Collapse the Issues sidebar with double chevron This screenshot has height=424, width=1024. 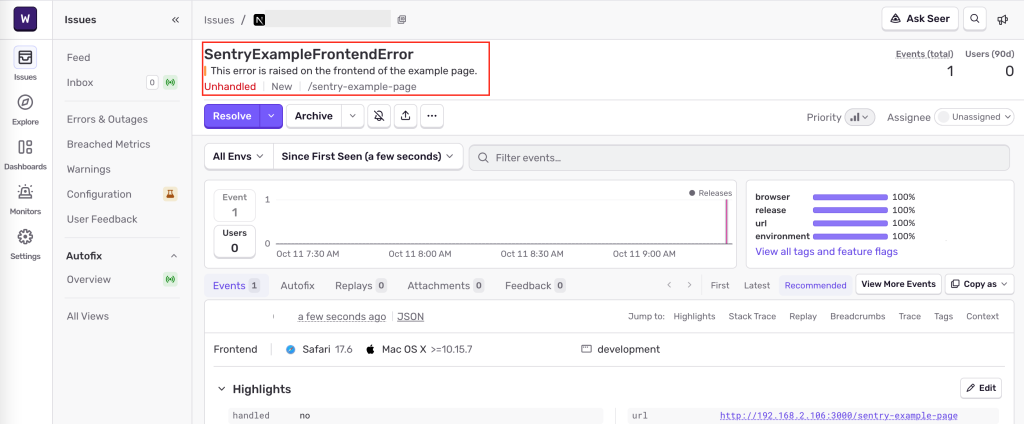[175, 20]
